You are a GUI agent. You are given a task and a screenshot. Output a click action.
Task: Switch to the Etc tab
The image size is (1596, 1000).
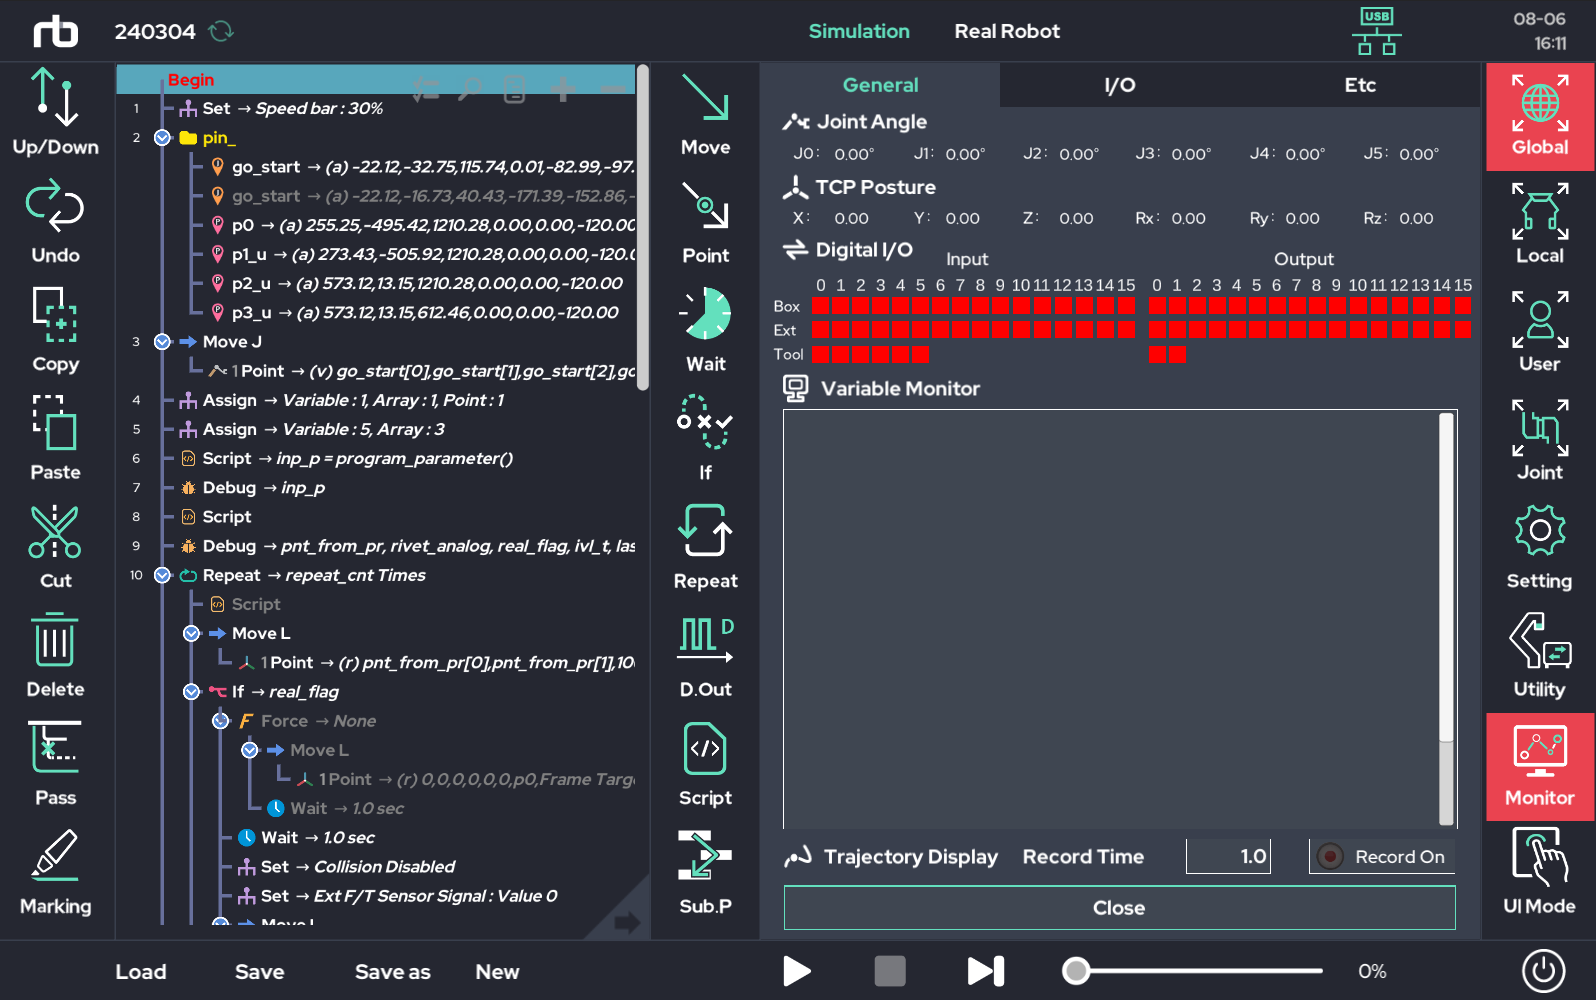(1360, 85)
